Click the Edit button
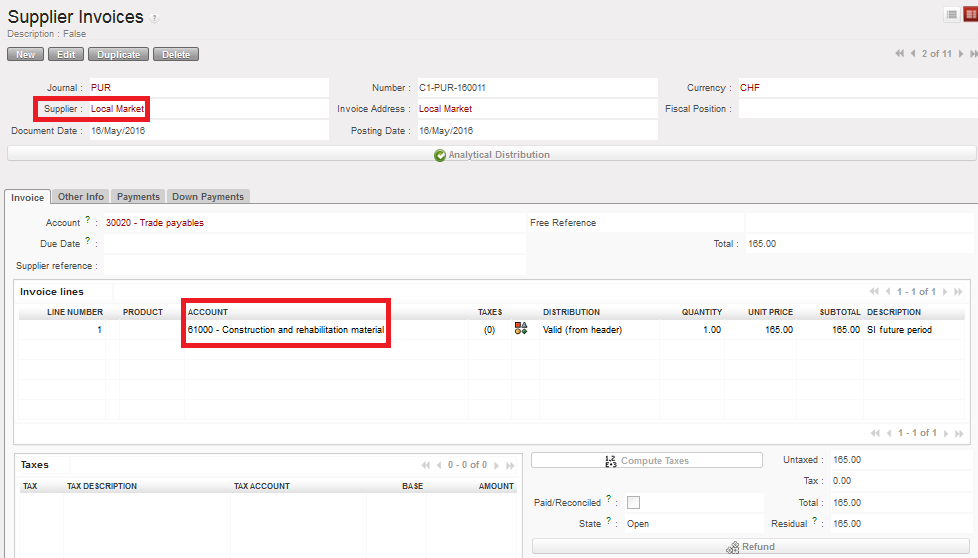Image resolution: width=978 pixels, height=558 pixels. pos(66,54)
